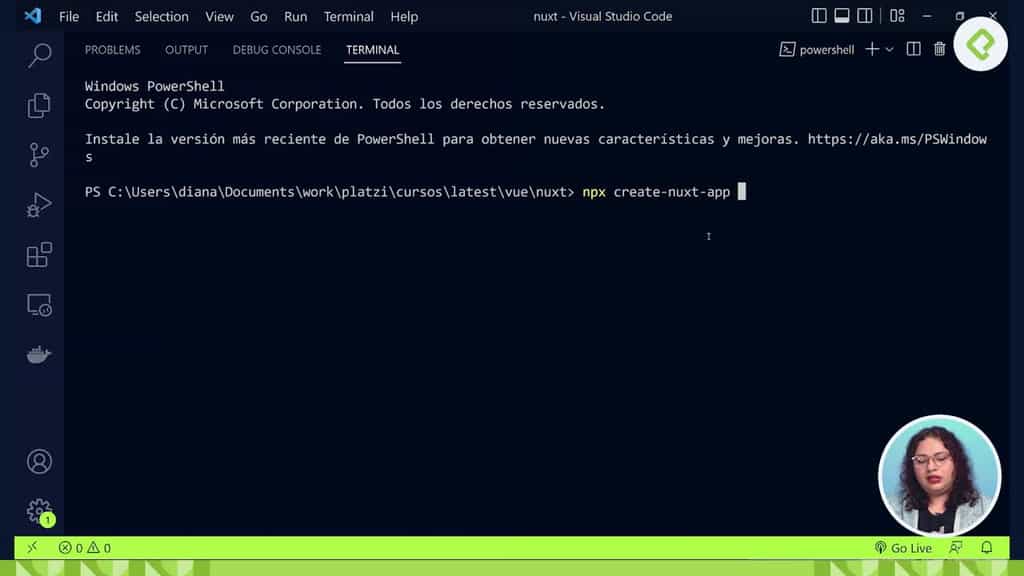Screen dimensions: 1024x576
Task: Select the powershell terminal in the list
Action: [817, 49]
